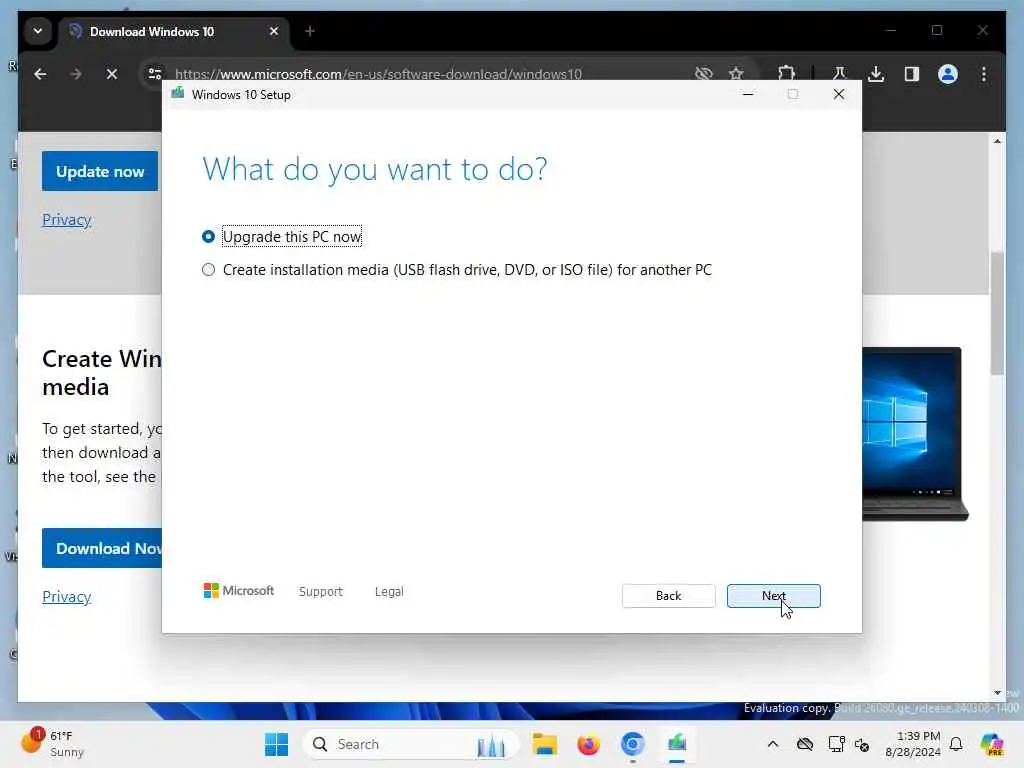Open Chrome downloads icon
This screenshot has width=1024, height=768.
pyautogui.click(x=876, y=74)
